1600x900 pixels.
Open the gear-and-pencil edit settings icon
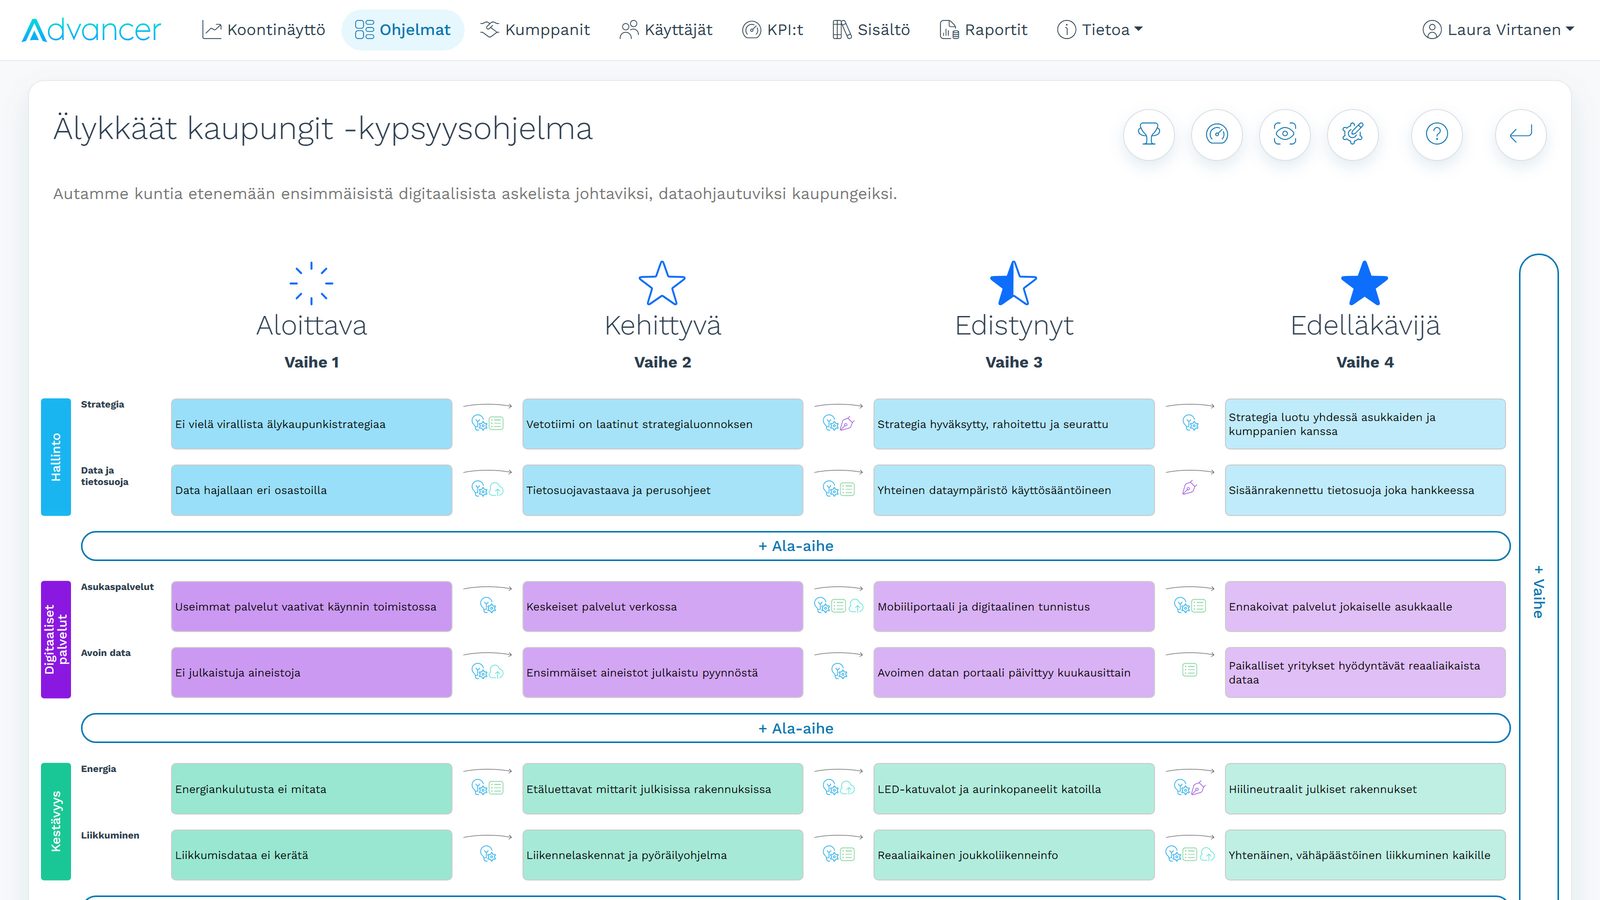pyautogui.click(x=1353, y=134)
